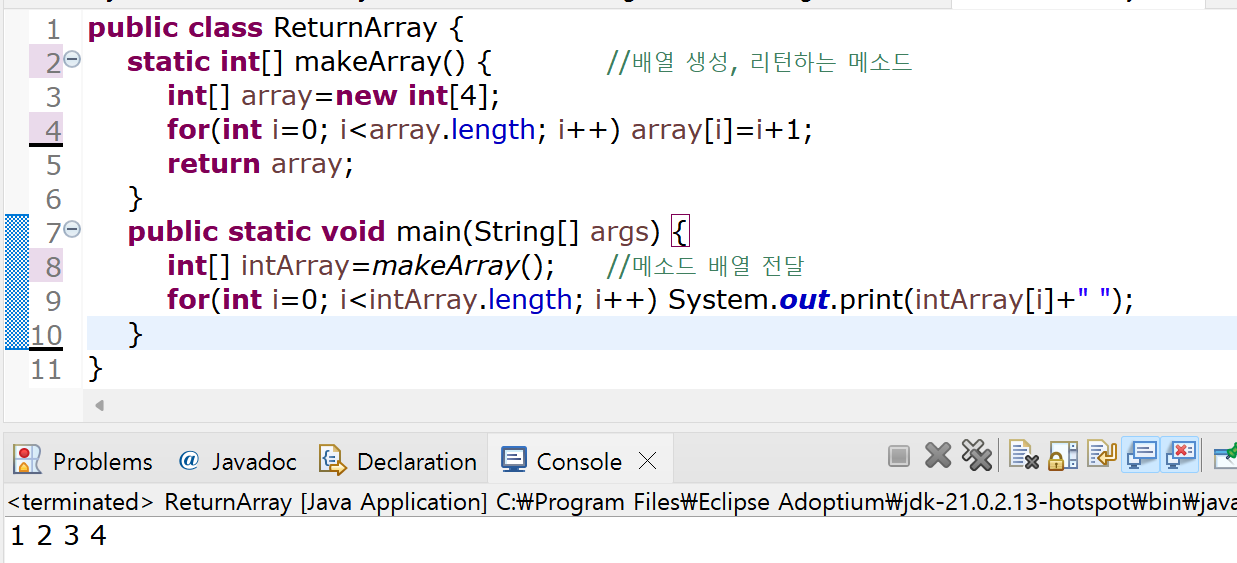Click the Problems tab icon
Image resolution: width=1237 pixels, height=563 pixels.
pyautogui.click(x=27, y=460)
